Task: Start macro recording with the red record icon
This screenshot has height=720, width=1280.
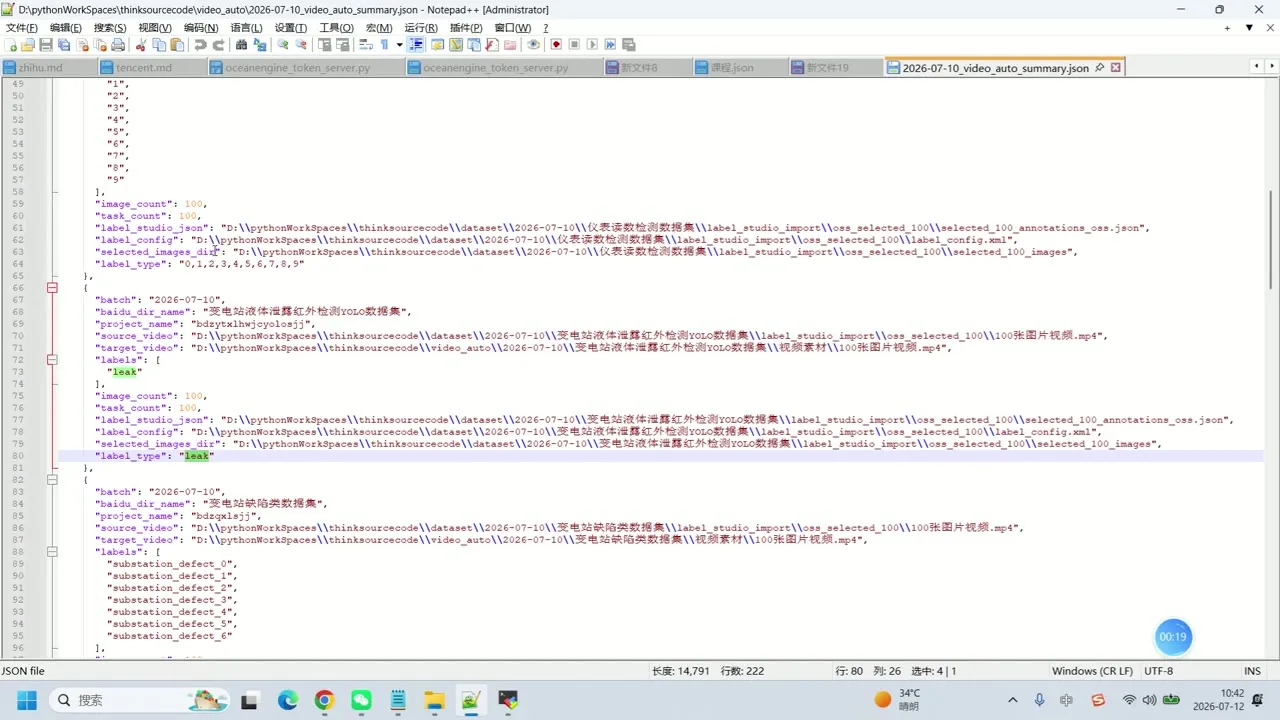Action: [x=556, y=44]
